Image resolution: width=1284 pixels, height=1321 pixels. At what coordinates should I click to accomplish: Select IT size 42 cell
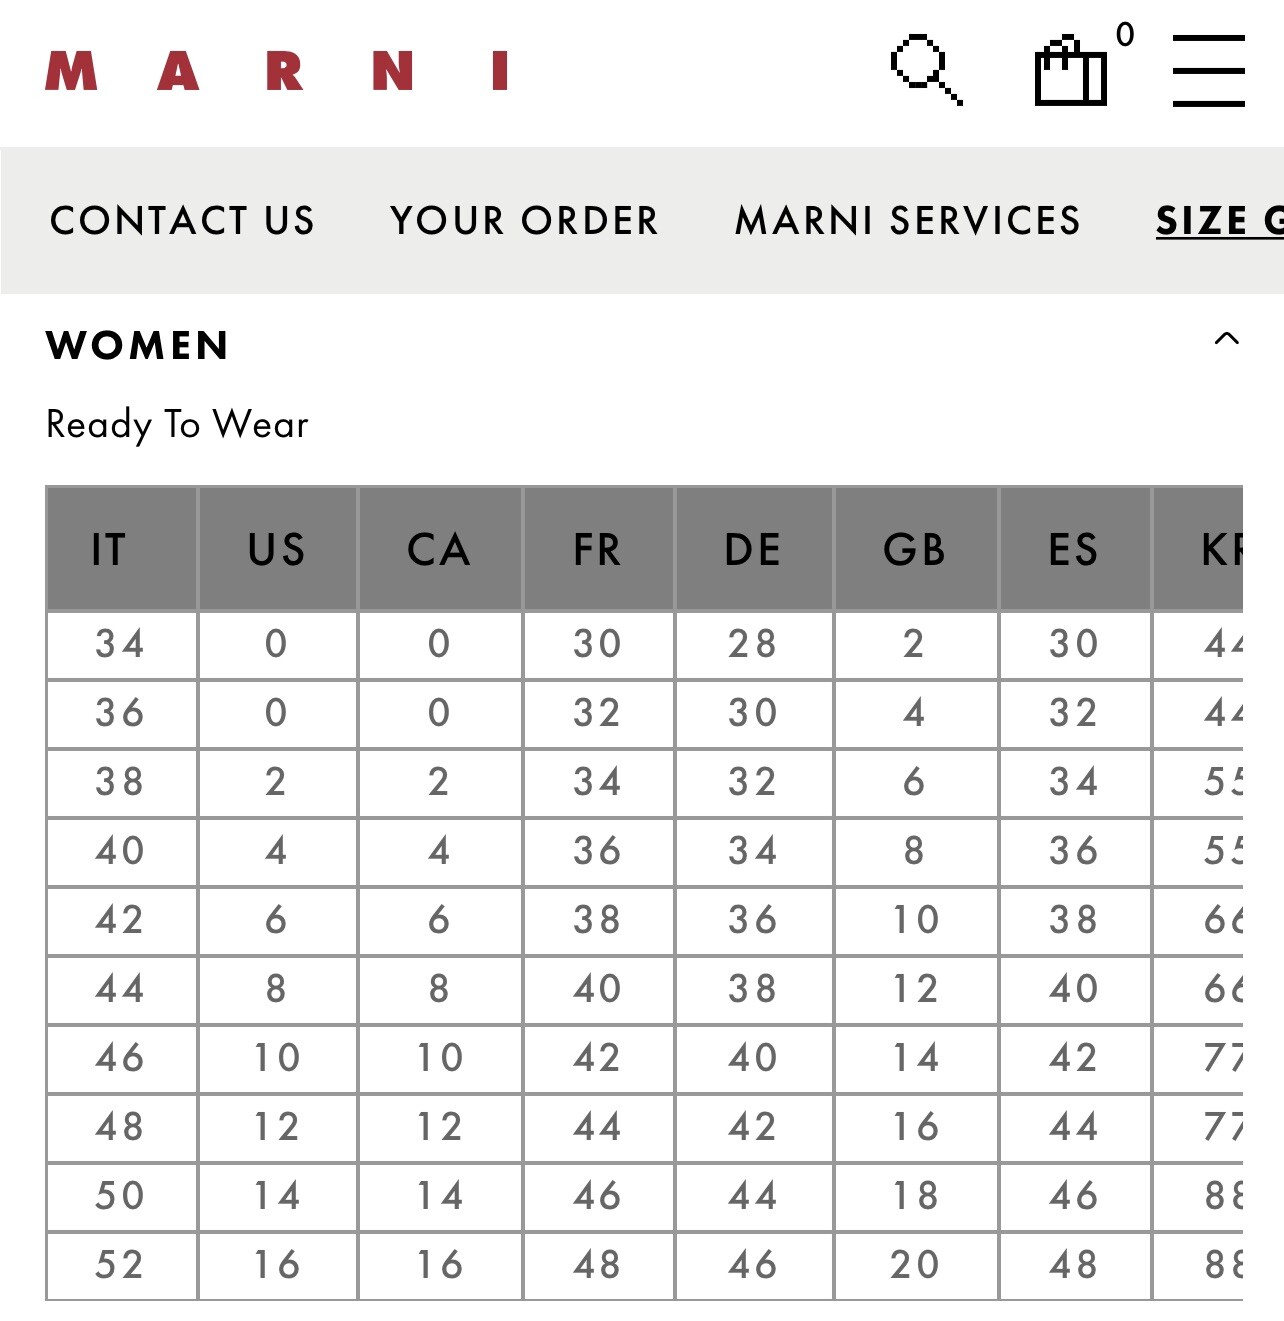(x=121, y=920)
